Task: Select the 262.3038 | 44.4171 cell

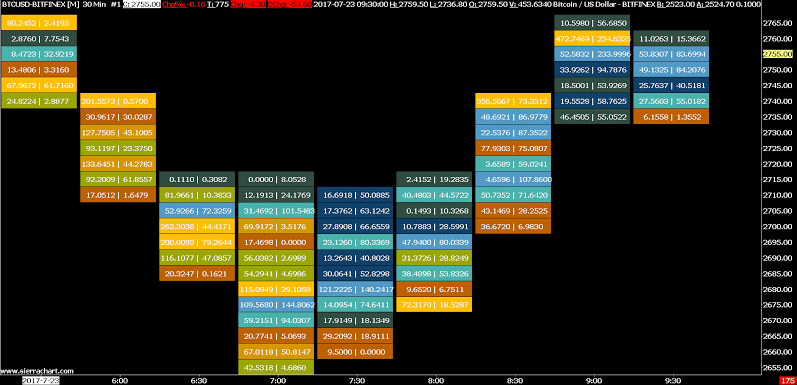Action: [x=197, y=226]
